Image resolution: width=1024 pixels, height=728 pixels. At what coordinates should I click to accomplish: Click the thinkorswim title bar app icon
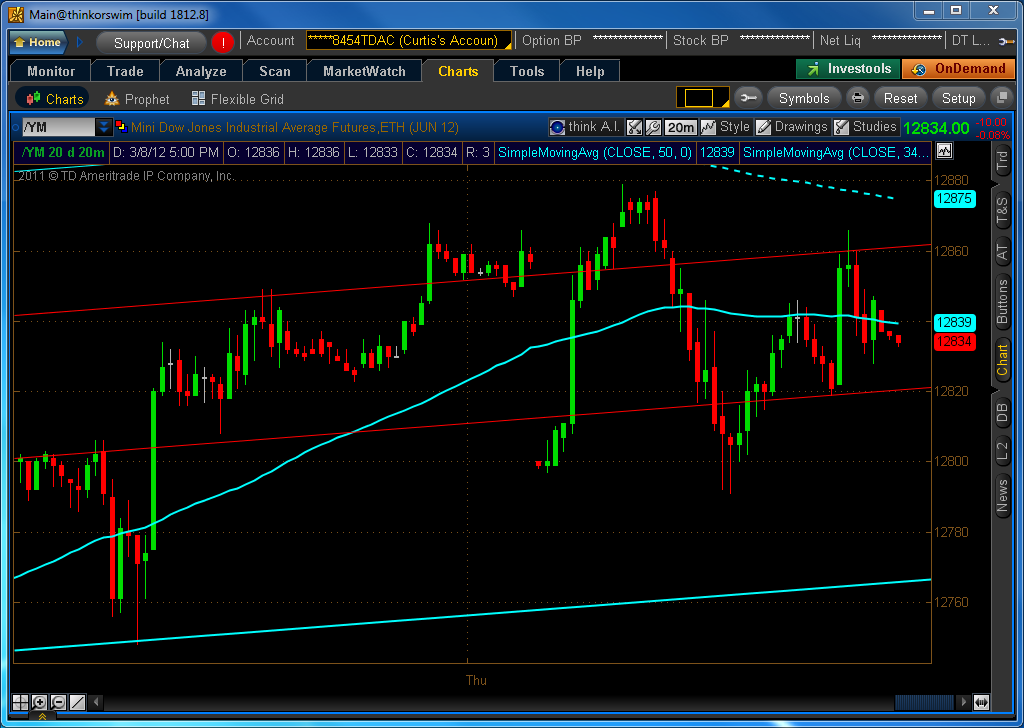point(16,14)
